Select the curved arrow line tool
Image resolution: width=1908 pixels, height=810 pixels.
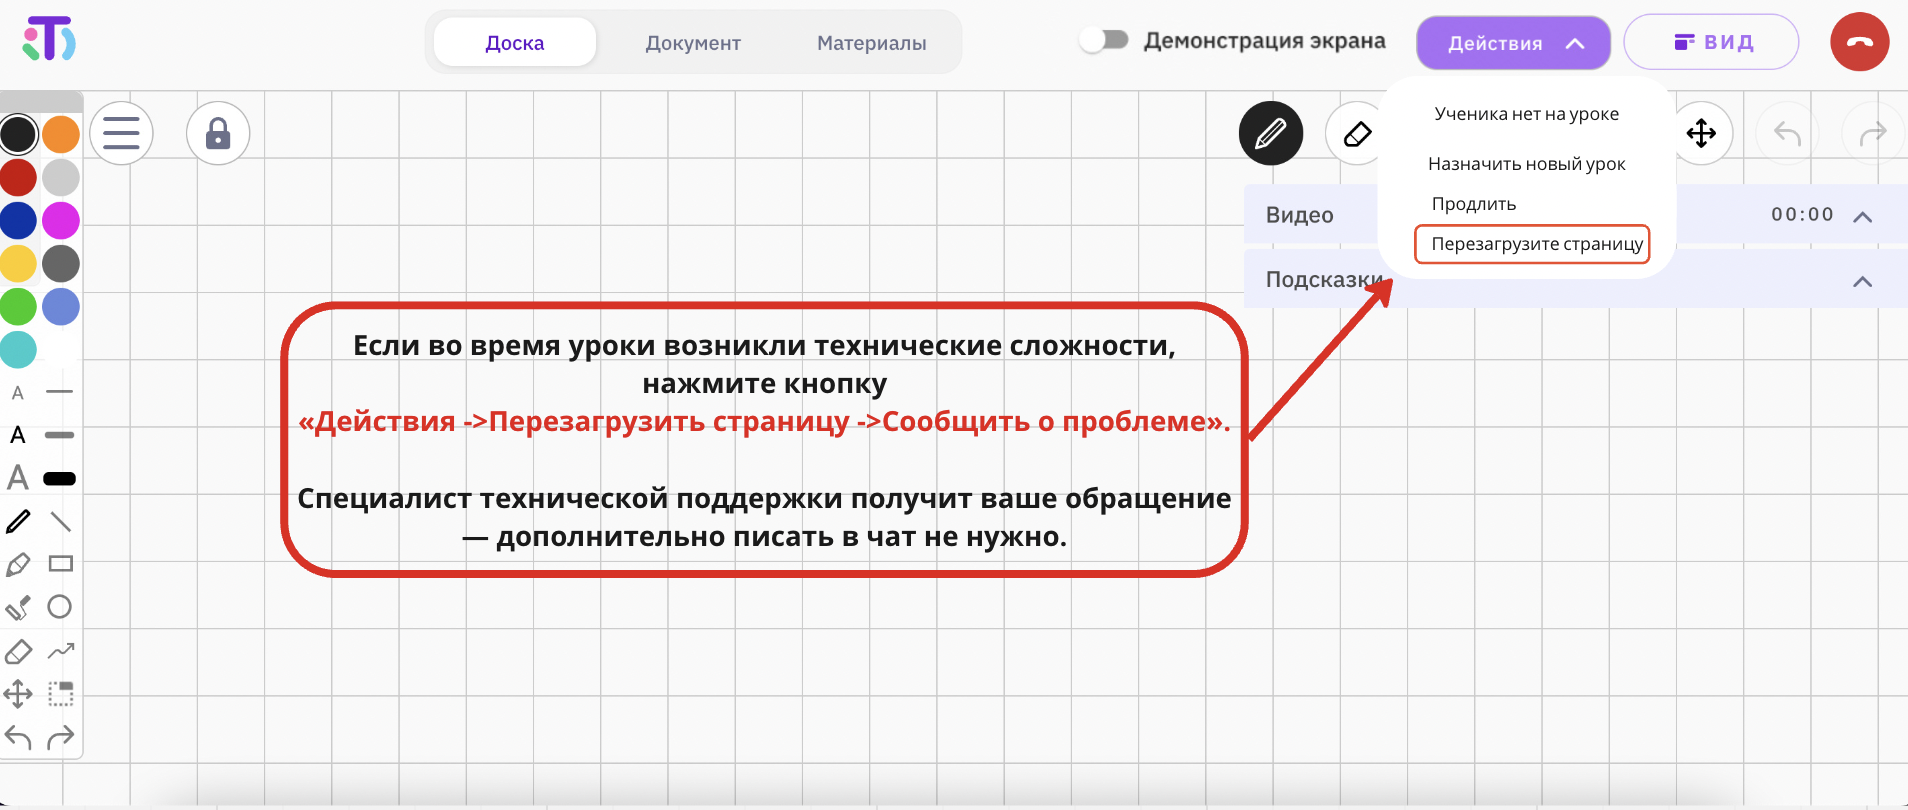(x=61, y=651)
